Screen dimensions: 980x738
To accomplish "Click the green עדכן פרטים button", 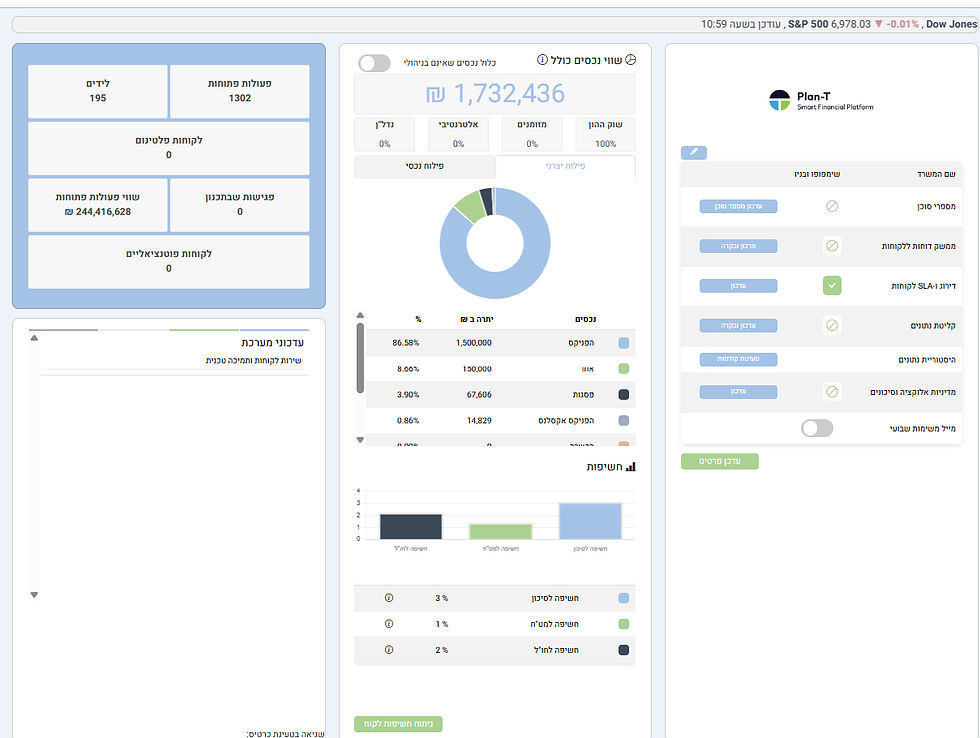I will [x=719, y=461].
